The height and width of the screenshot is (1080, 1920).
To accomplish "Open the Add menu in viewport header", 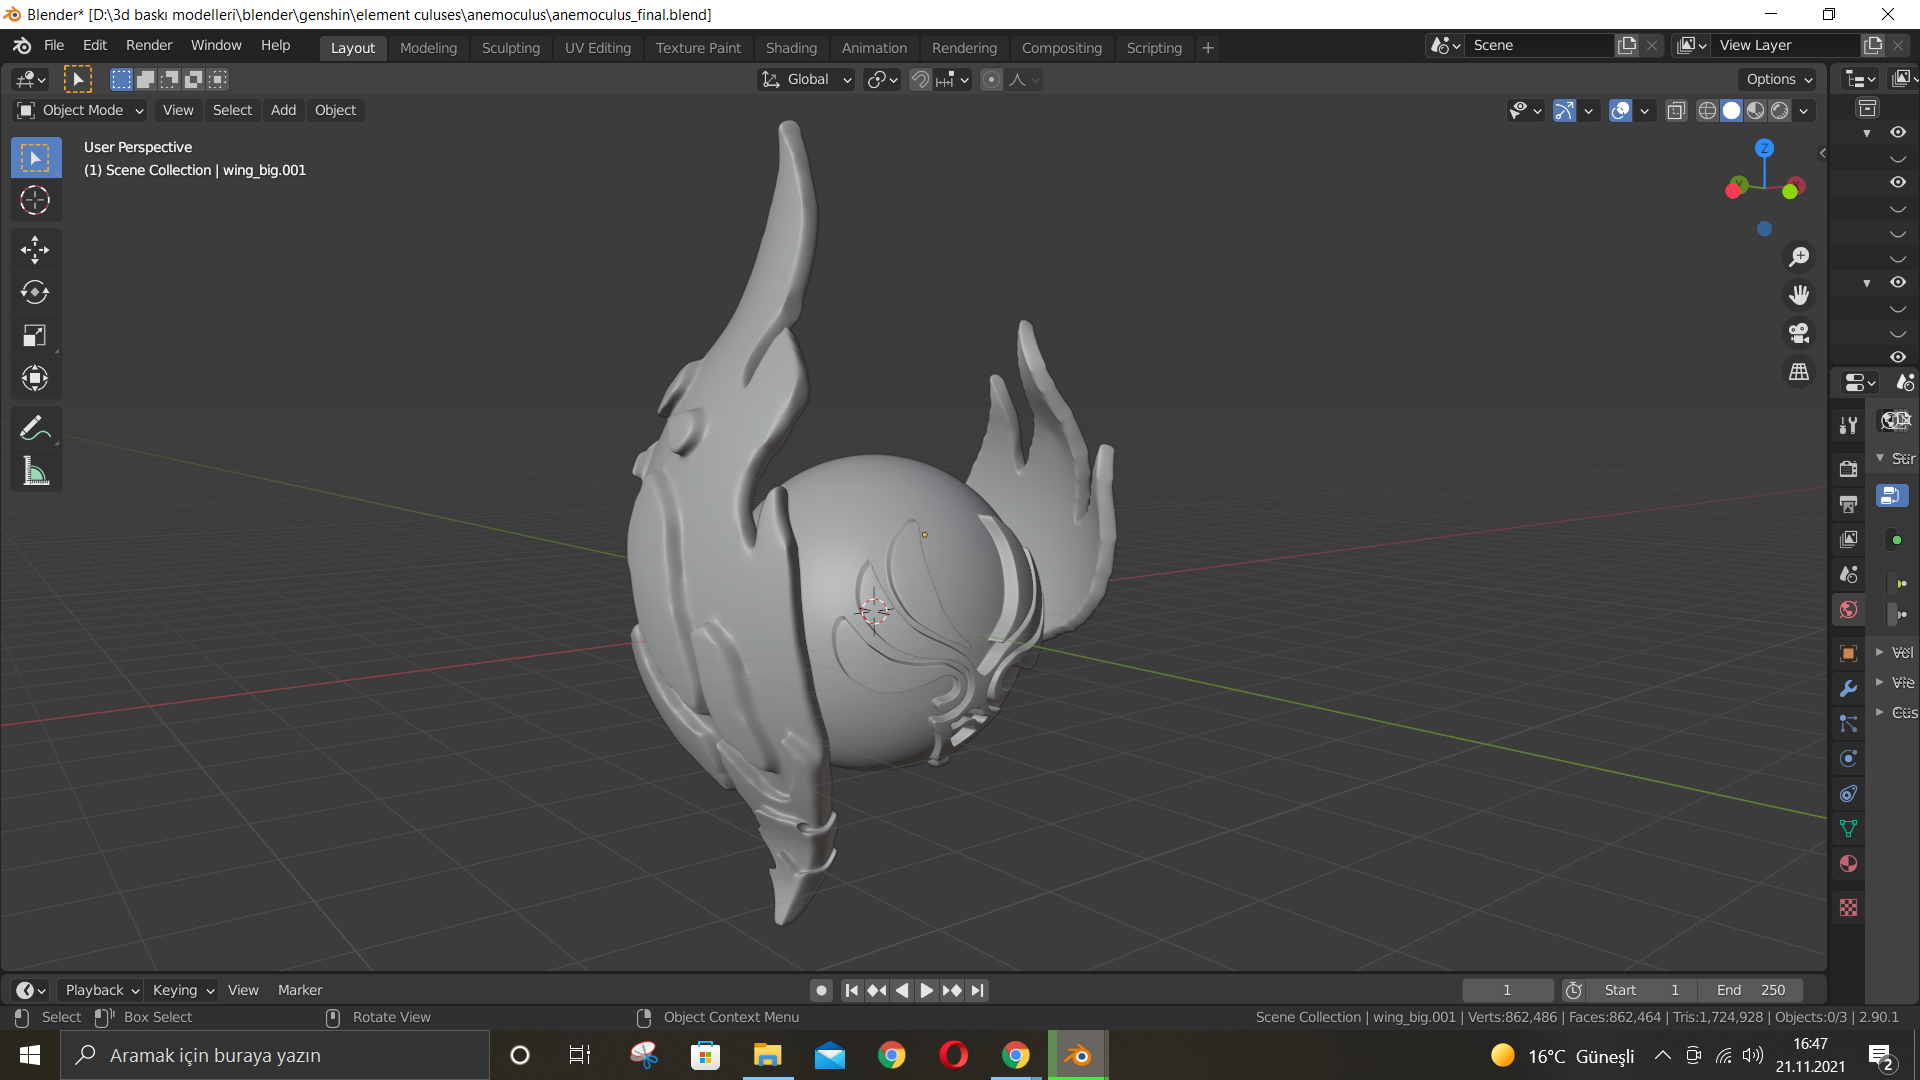I will (x=283, y=110).
